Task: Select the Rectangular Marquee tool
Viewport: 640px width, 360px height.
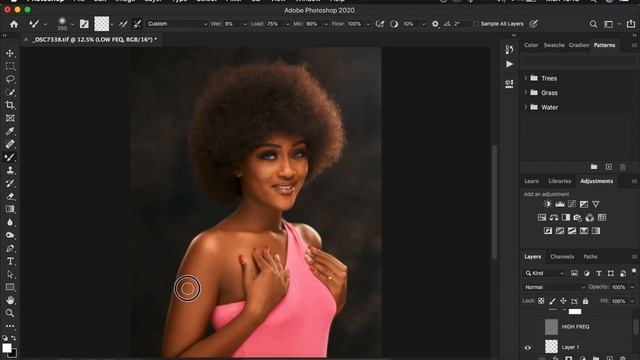Action: (10, 66)
